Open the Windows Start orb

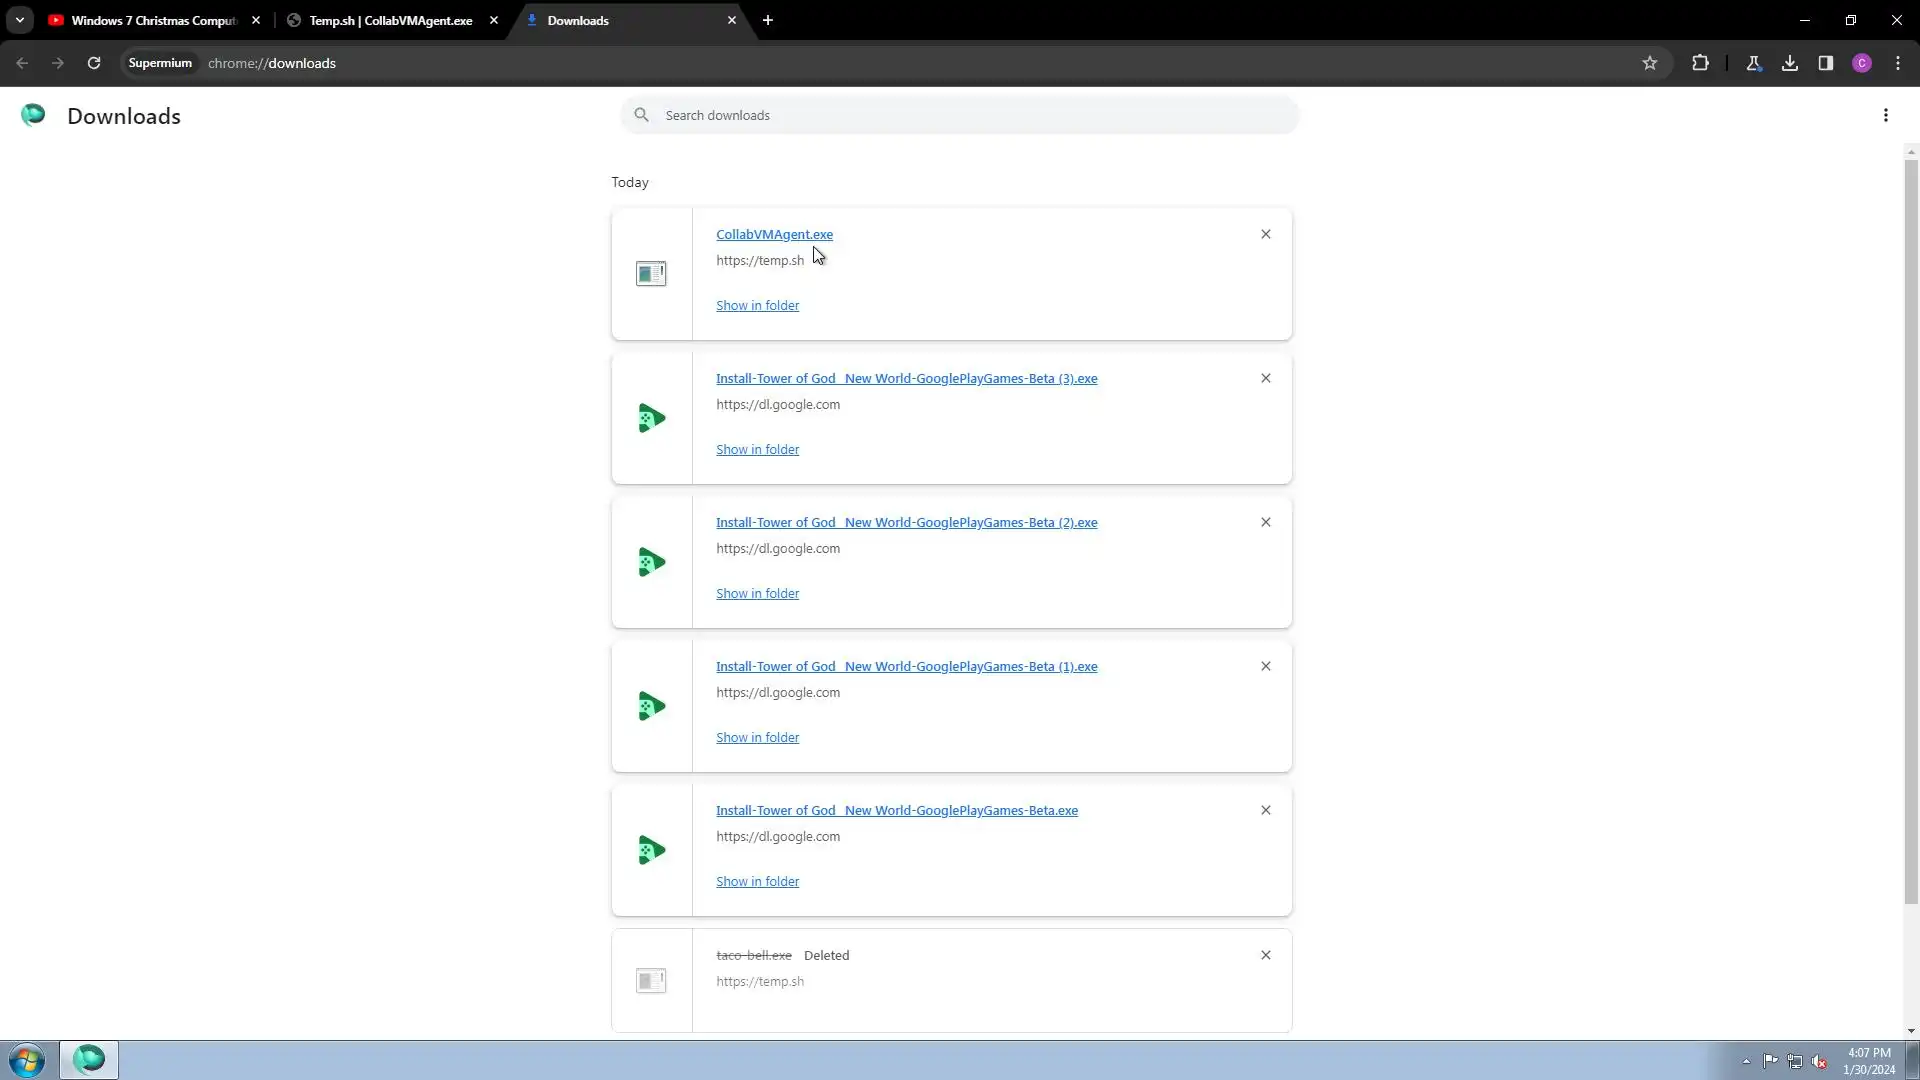tap(27, 1060)
